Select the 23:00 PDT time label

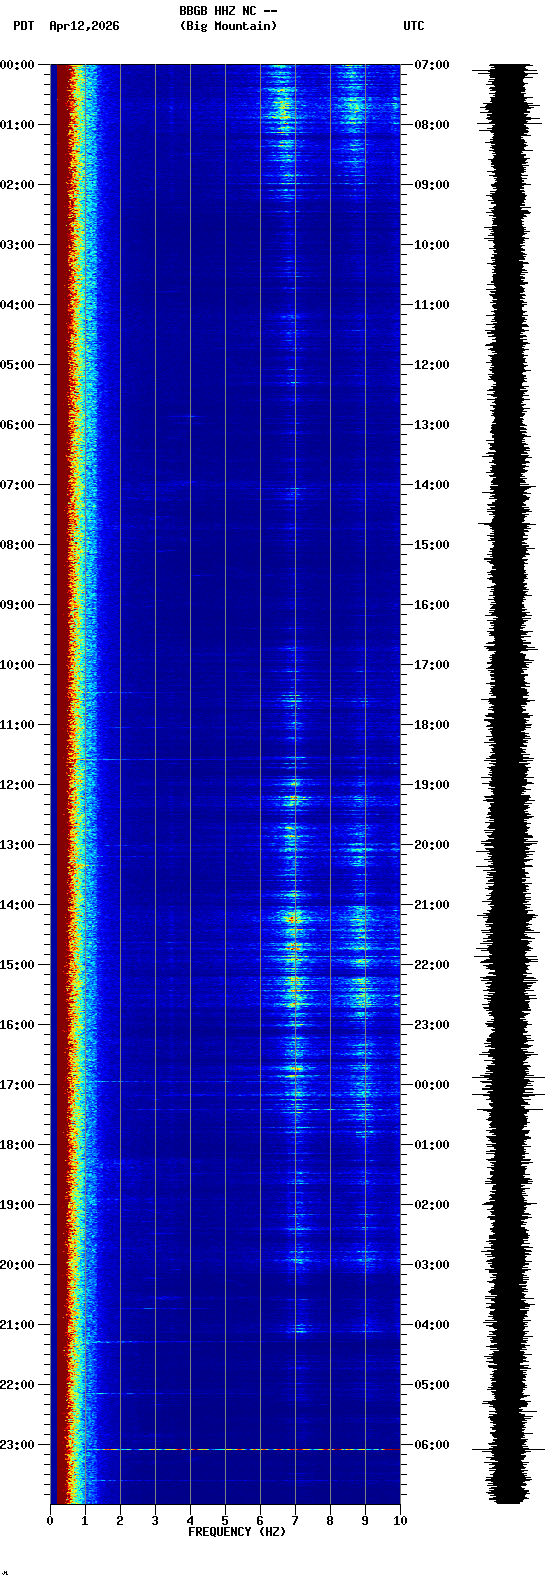click(17, 1445)
